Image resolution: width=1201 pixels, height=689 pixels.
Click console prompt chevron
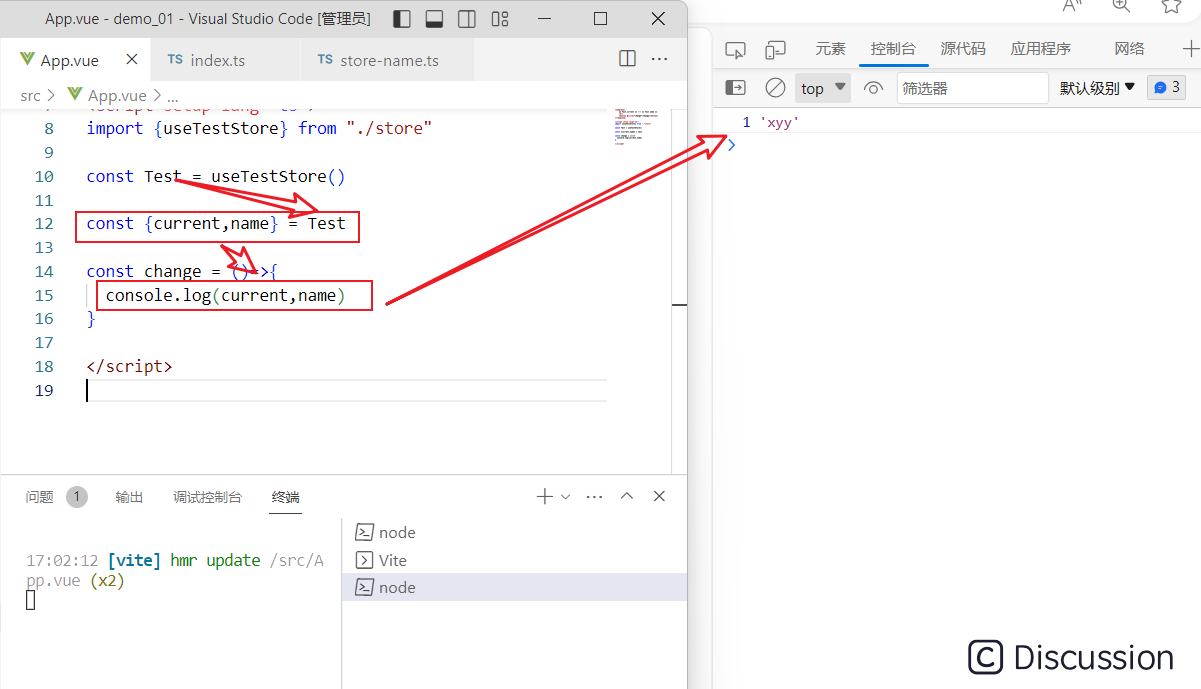pyautogui.click(x=731, y=144)
